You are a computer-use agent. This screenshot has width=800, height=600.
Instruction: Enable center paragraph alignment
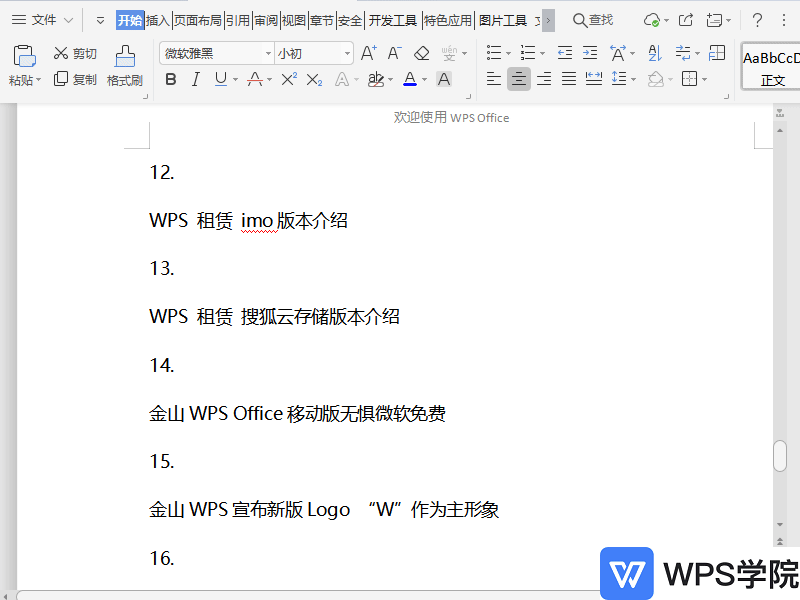click(518, 79)
